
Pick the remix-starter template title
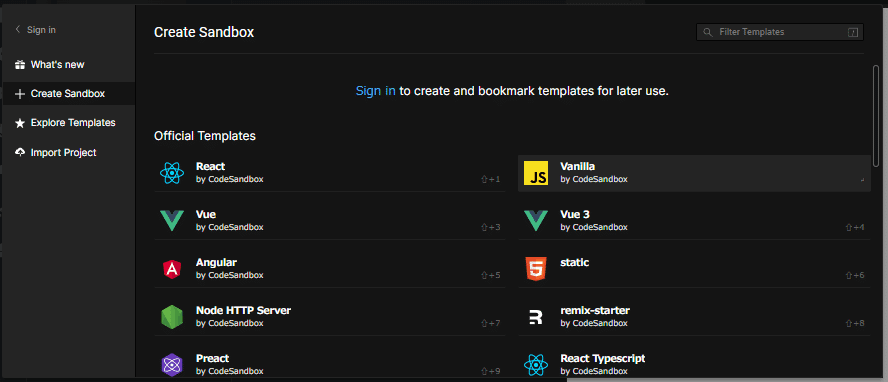click(595, 310)
